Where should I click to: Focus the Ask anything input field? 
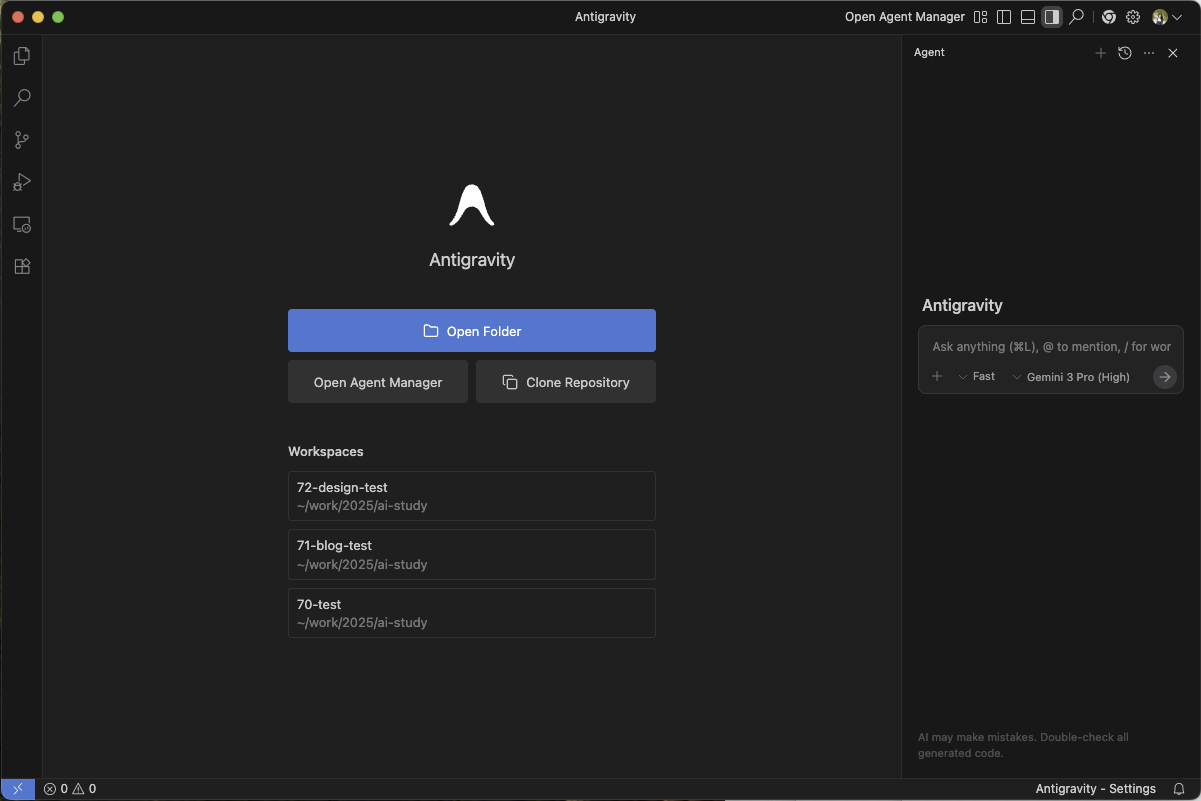click(1051, 347)
